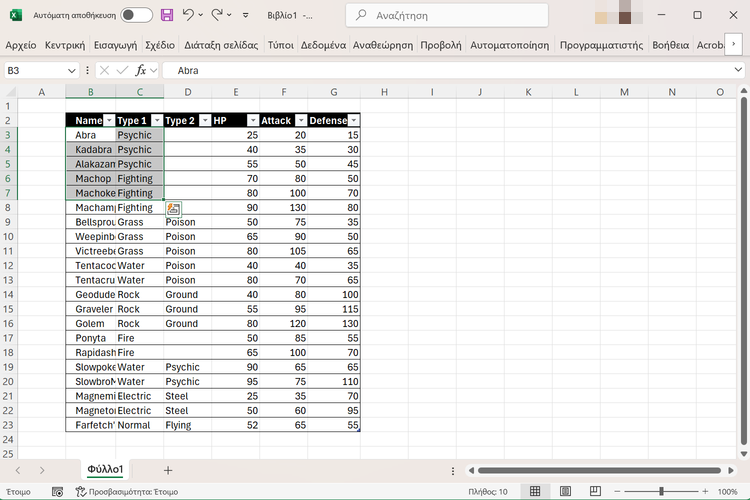Click the horizontal scrollbar right arrow

[730, 470]
